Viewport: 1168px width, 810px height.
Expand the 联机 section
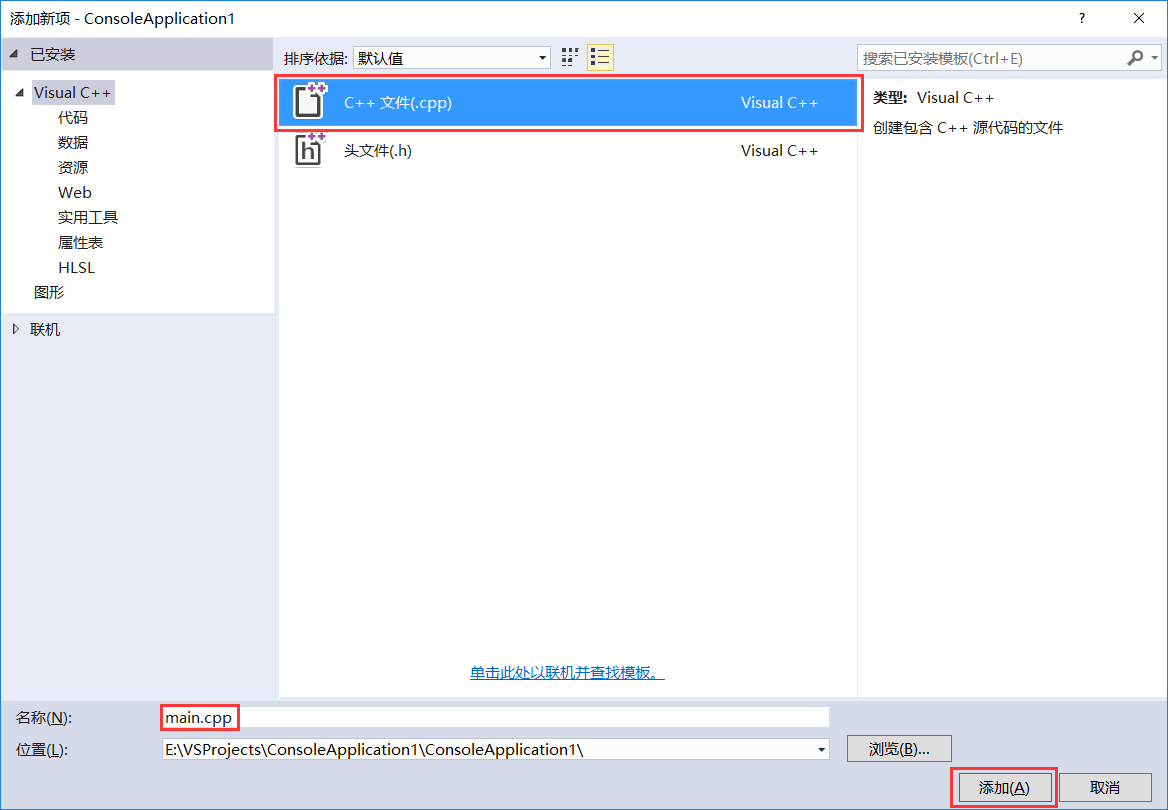tap(16, 329)
